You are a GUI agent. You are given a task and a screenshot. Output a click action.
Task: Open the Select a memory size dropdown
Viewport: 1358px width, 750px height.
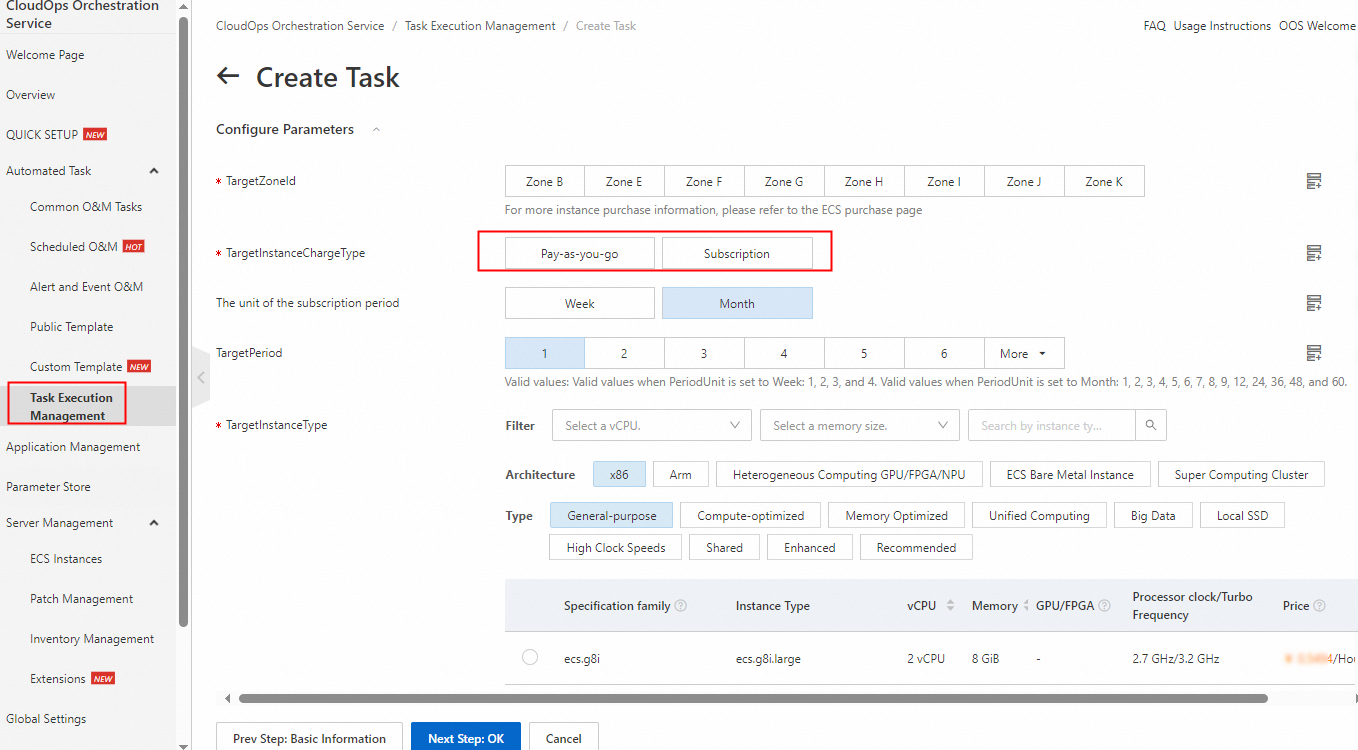tap(859, 425)
